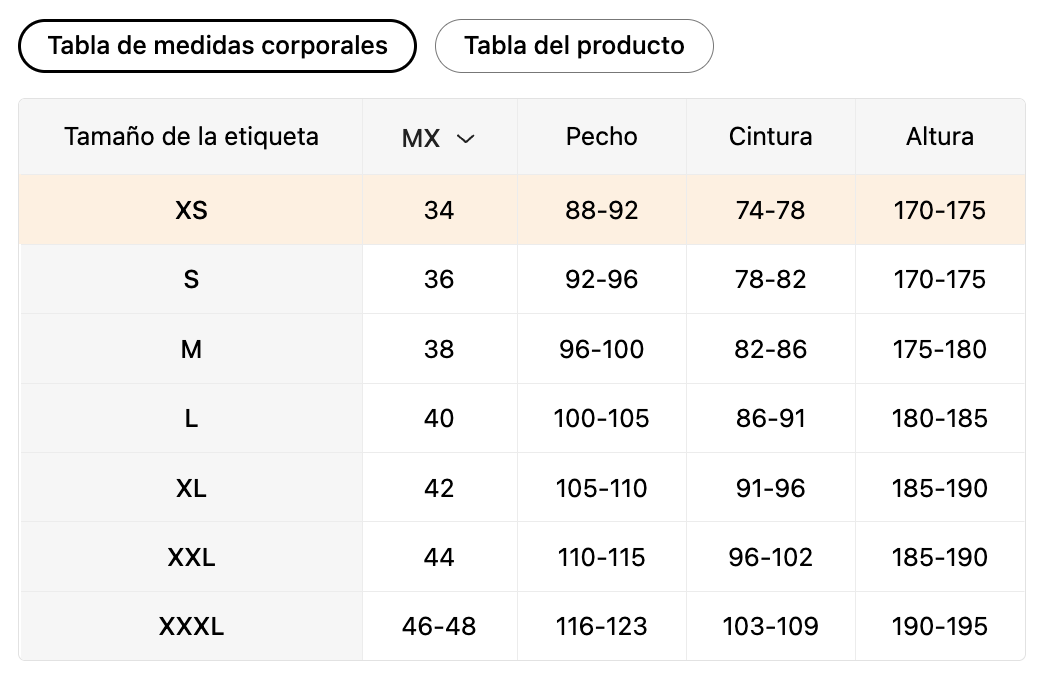Click the 100-105 chest measurement cell

[602, 418]
